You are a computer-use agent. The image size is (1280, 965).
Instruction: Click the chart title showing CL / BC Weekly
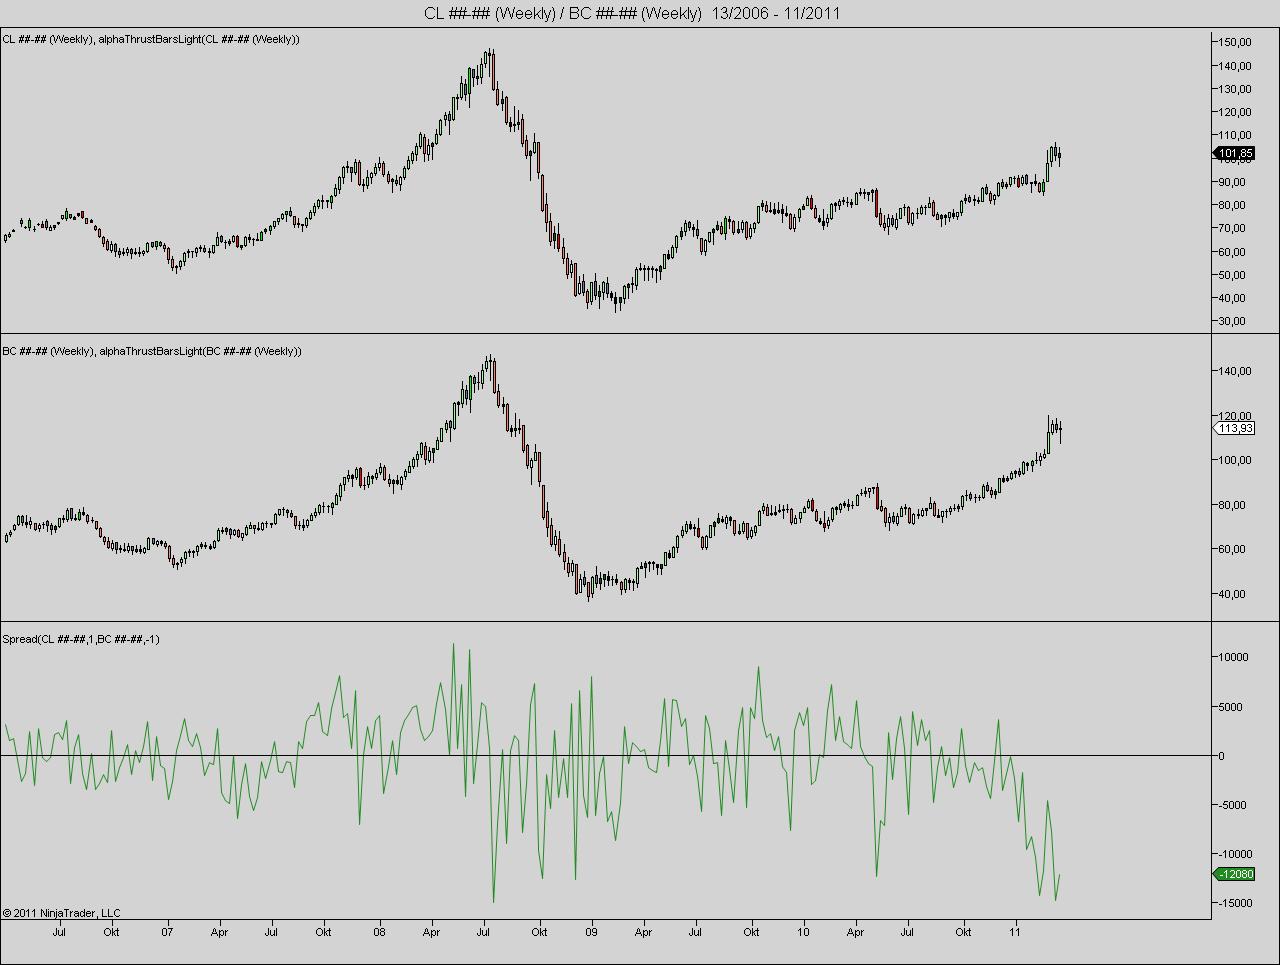point(632,13)
